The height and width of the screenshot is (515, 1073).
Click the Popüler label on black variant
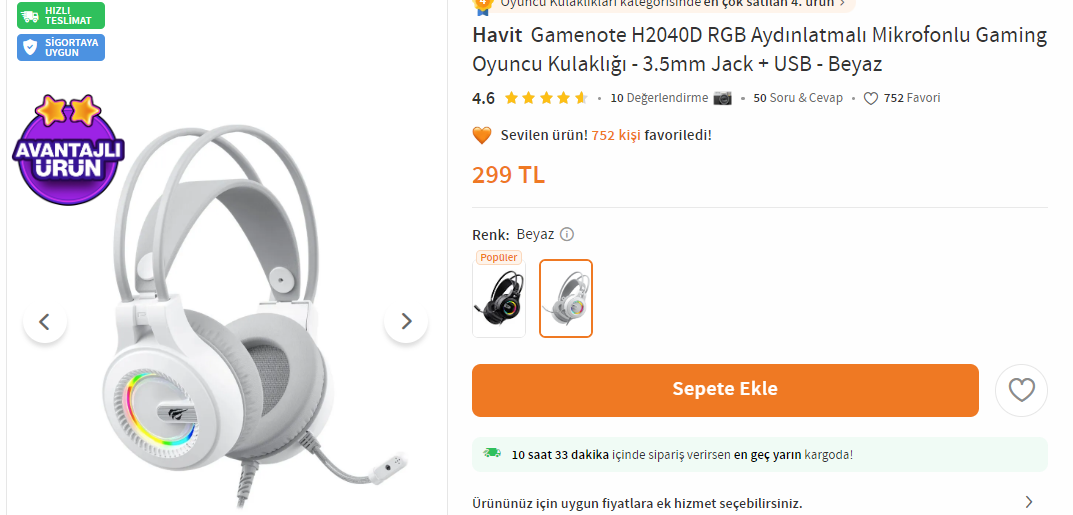[x=499, y=258]
